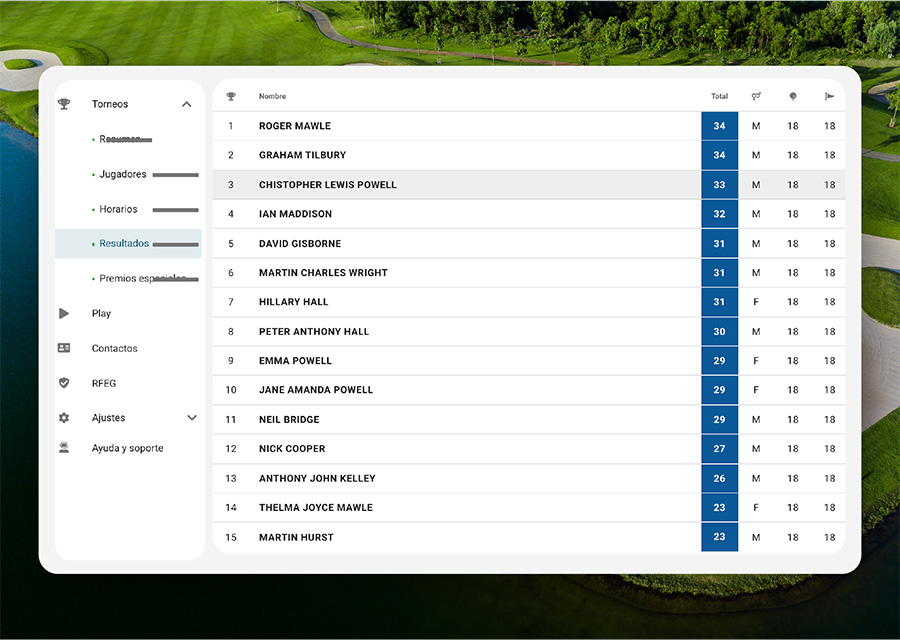Sort by the Total column header

719,97
